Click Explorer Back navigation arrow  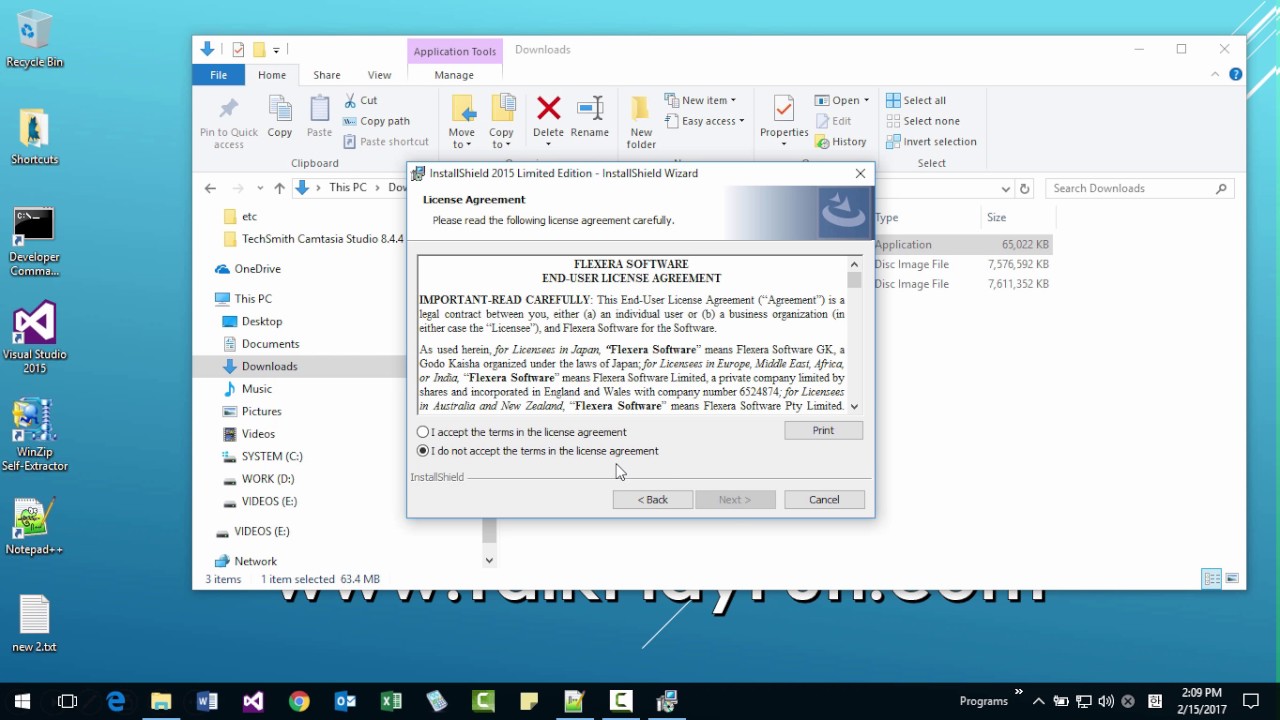click(x=210, y=188)
